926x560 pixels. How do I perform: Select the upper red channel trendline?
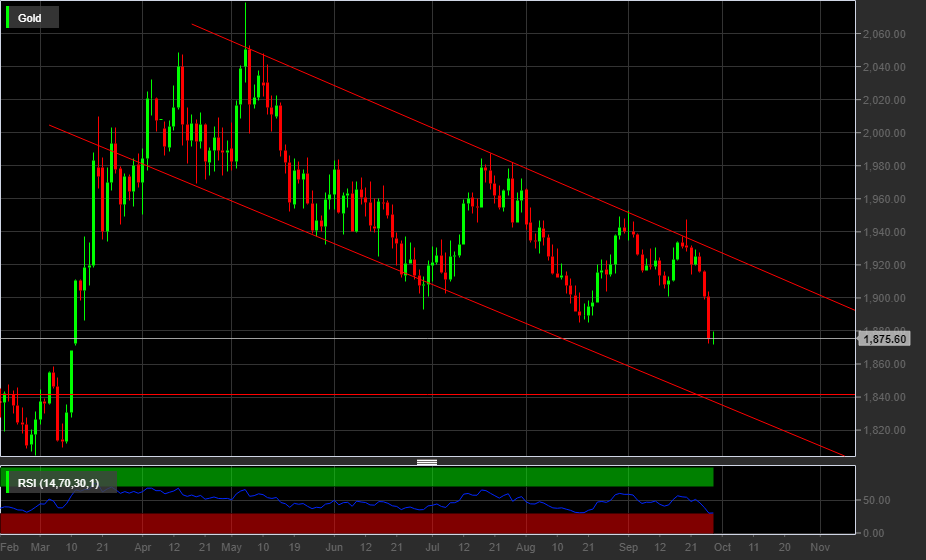point(523,167)
